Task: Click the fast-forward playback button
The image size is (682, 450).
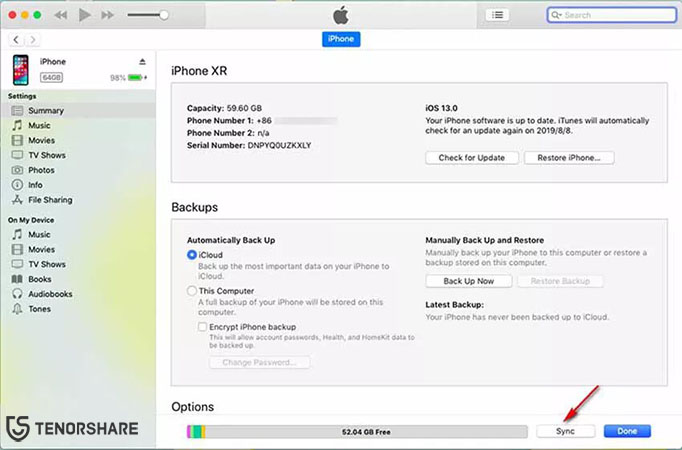Action: (x=107, y=15)
